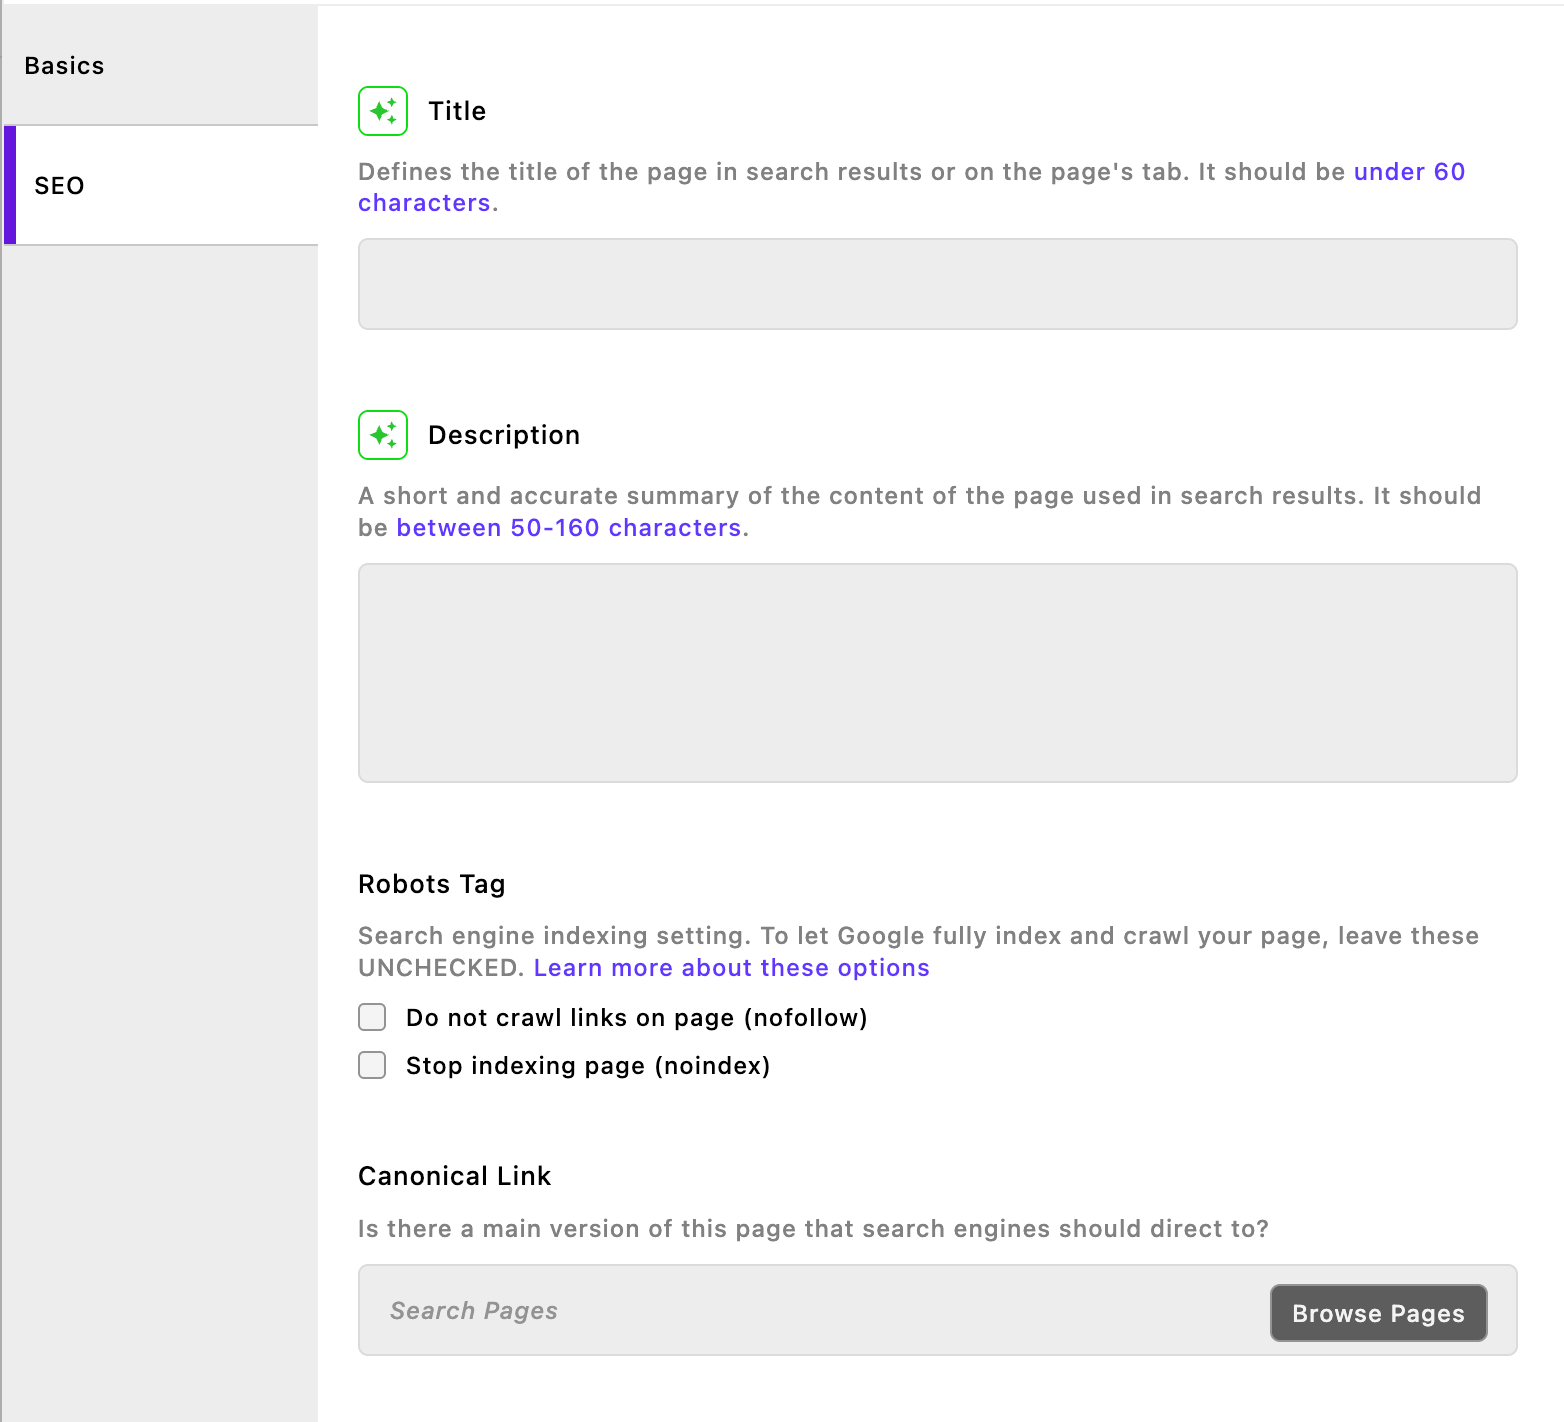Select the SEO tab
This screenshot has height=1422, width=1564.
pyautogui.click(x=60, y=186)
